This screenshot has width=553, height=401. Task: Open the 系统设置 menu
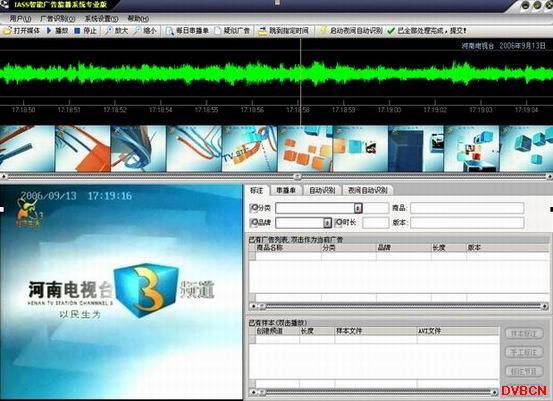101,18
